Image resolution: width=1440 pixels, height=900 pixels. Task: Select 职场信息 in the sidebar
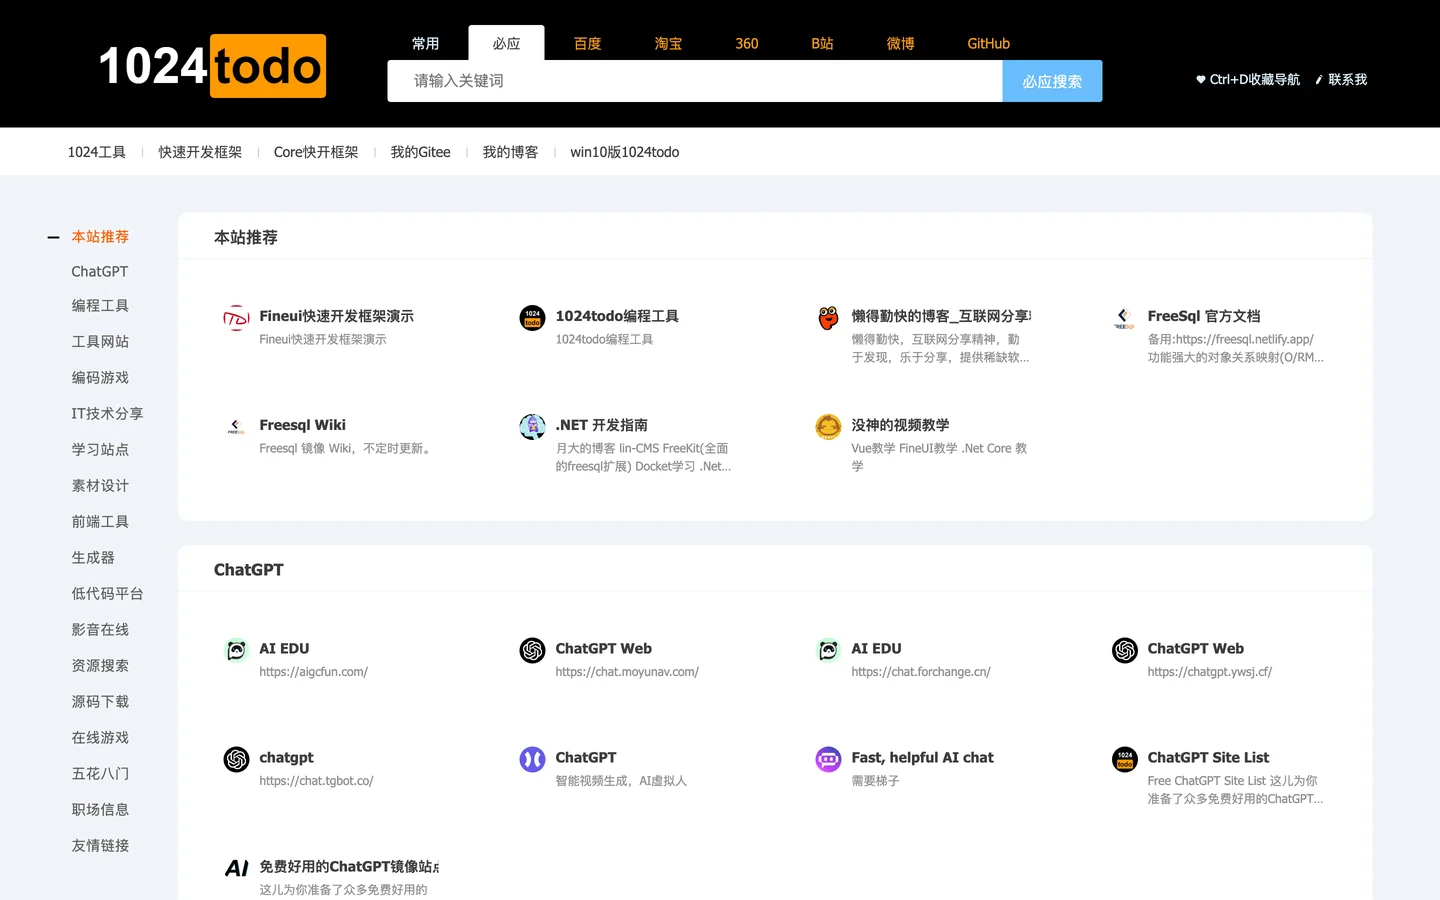(x=100, y=810)
